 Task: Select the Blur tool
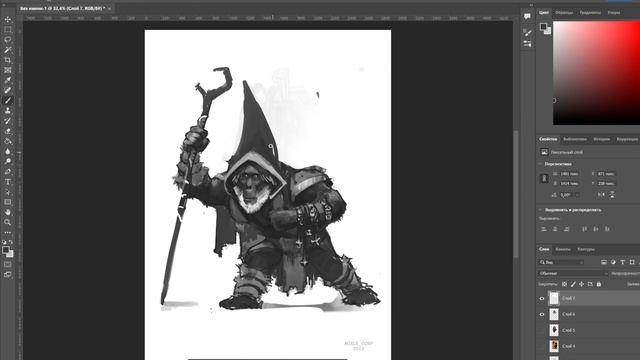click(x=8, y=151)
